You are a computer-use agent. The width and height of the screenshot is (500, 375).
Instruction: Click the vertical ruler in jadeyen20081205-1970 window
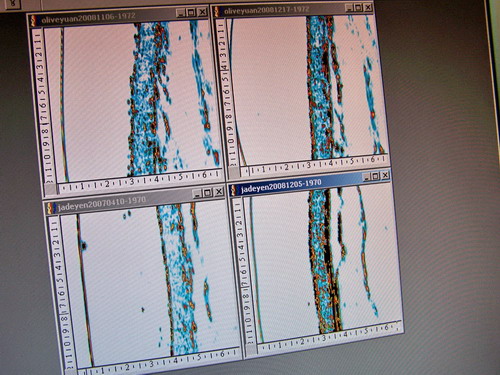click(x=243, y=270)
